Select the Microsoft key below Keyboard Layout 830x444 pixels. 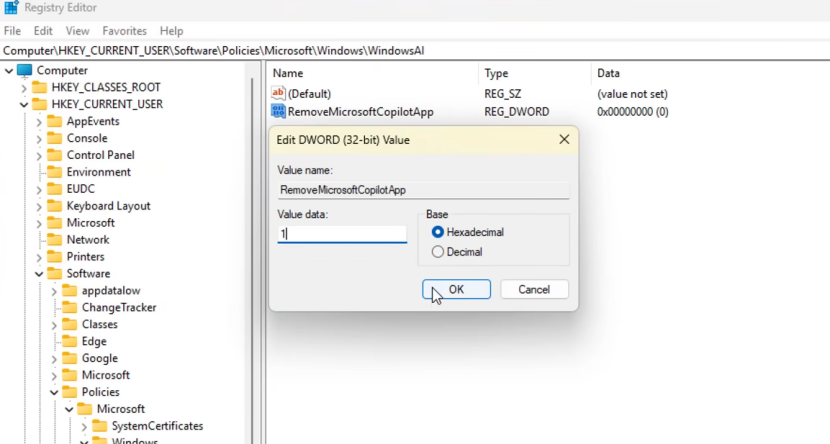coord(91,223)
